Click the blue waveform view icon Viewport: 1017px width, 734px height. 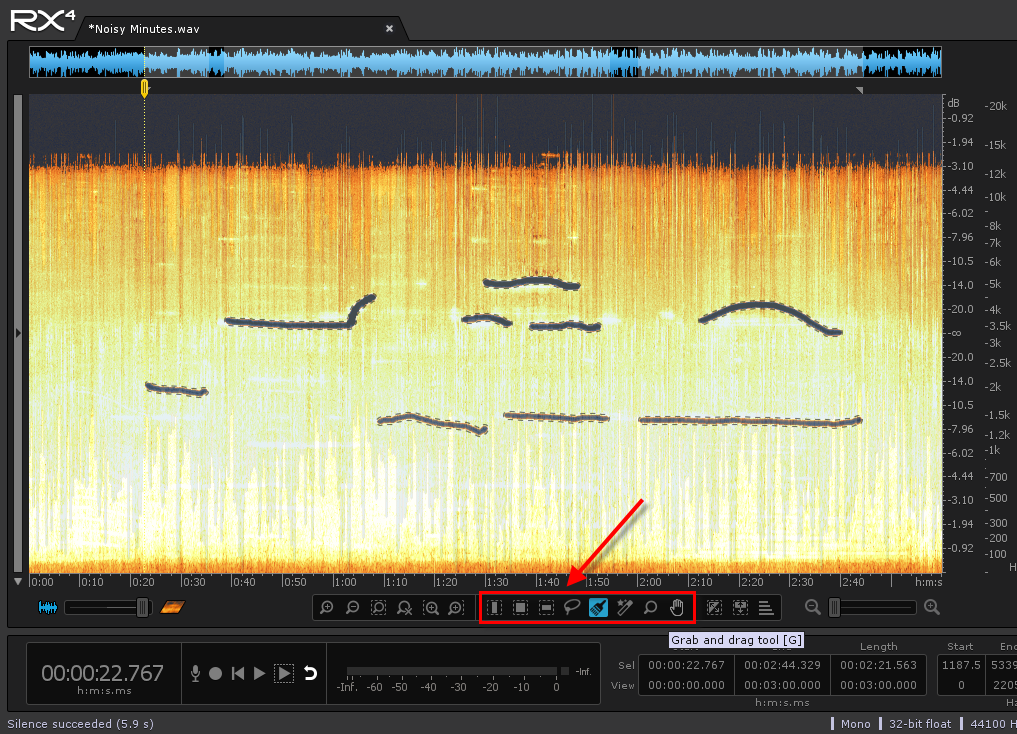pyautogui.click(x=47, y=608)
